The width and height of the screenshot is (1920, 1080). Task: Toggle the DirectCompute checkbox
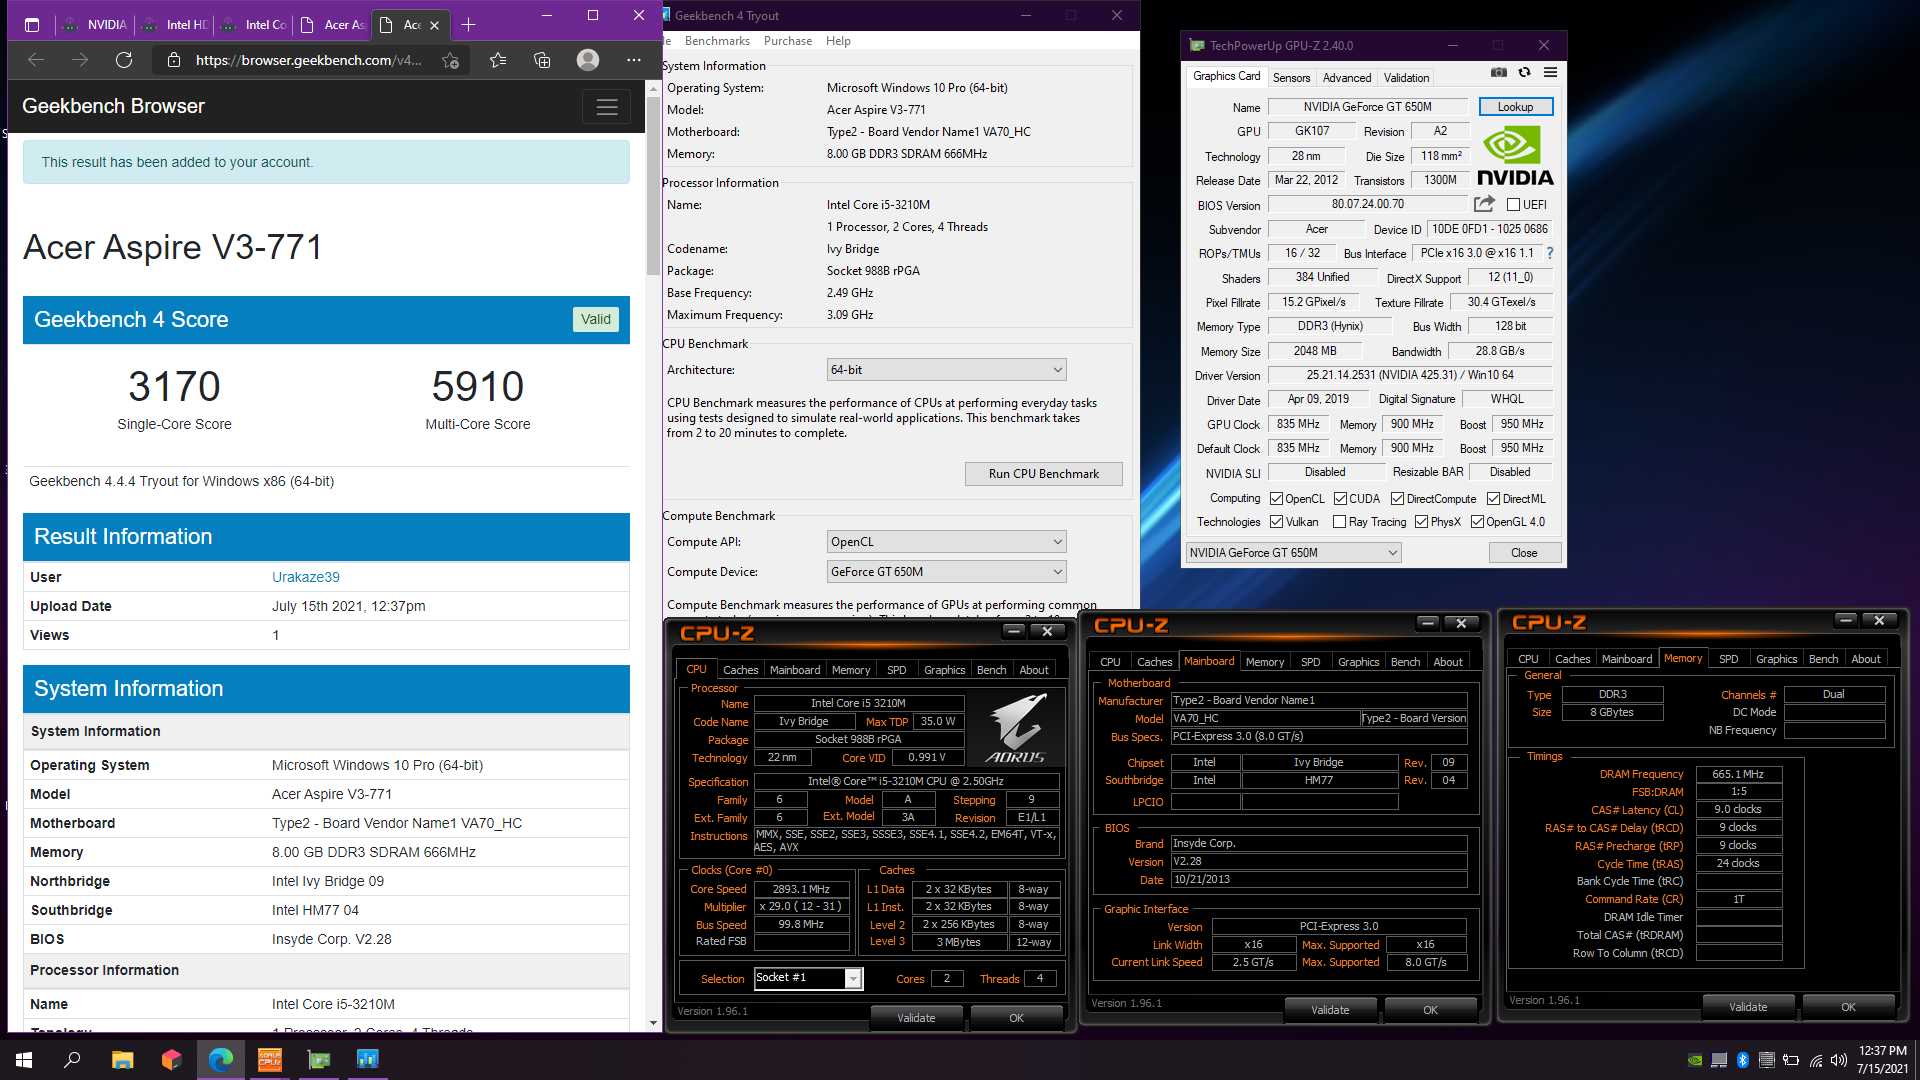tap(1398, 499)
